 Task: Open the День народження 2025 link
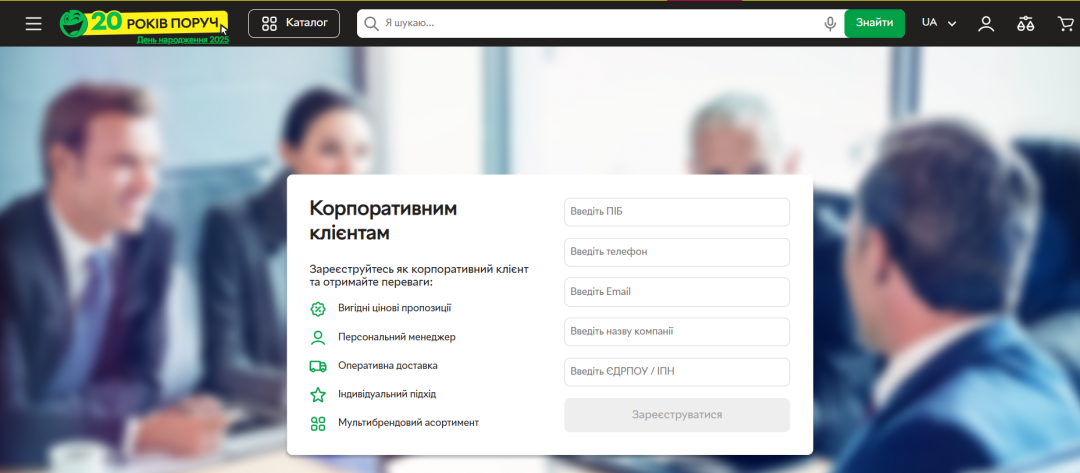(x=183, y=40)
